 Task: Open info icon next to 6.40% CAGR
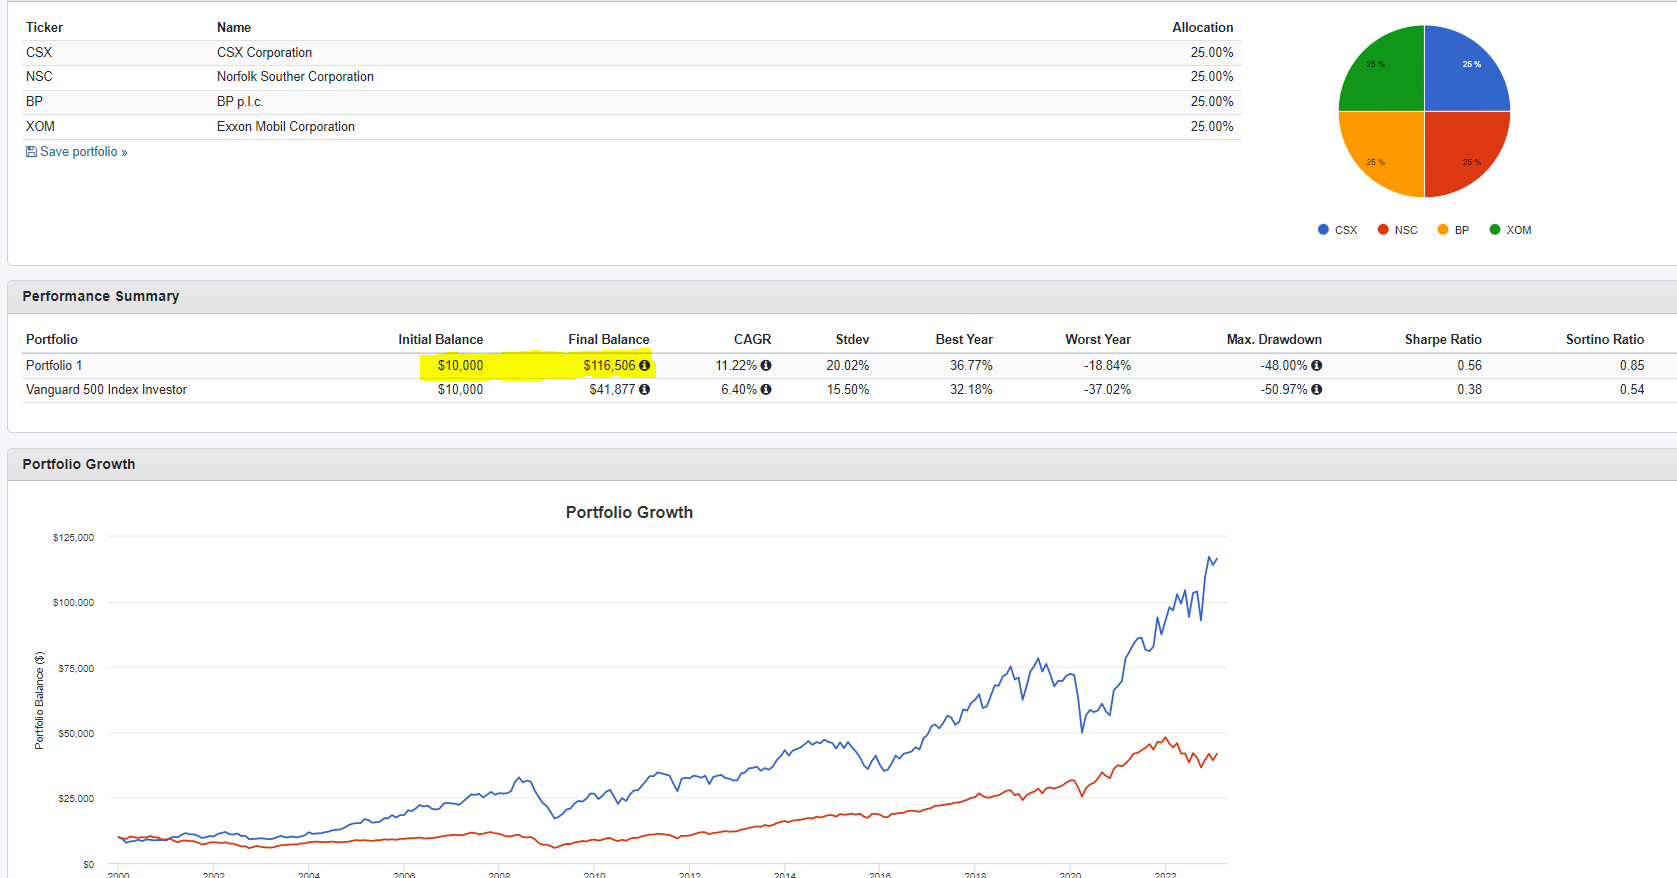(x=766, y=390)
